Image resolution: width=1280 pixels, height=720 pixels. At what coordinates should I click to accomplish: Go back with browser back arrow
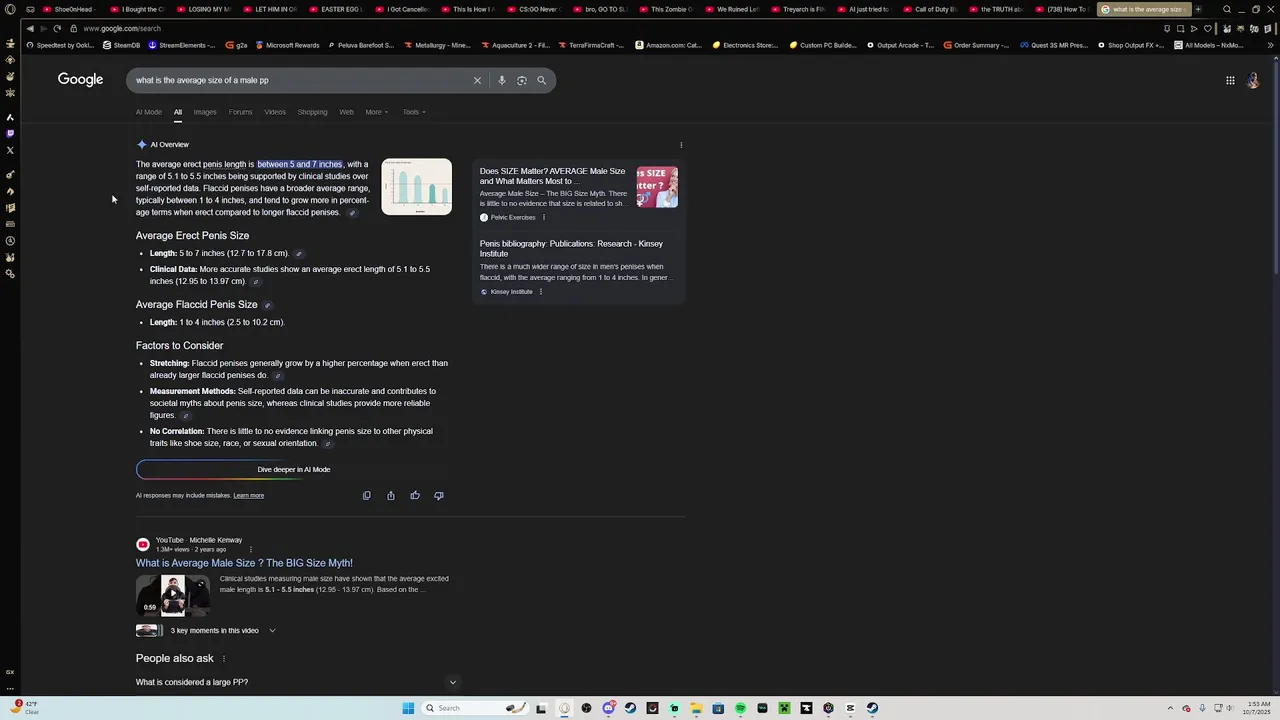point(30,28)
